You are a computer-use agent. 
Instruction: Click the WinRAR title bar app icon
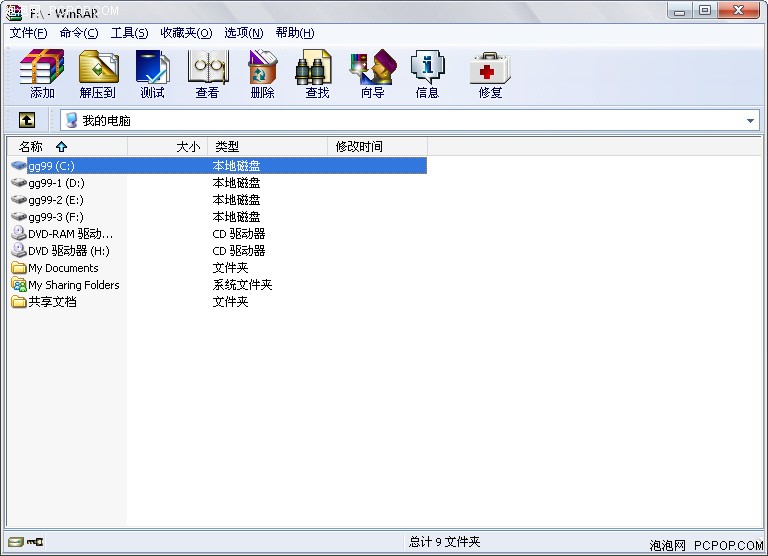[x=14, y=12]
